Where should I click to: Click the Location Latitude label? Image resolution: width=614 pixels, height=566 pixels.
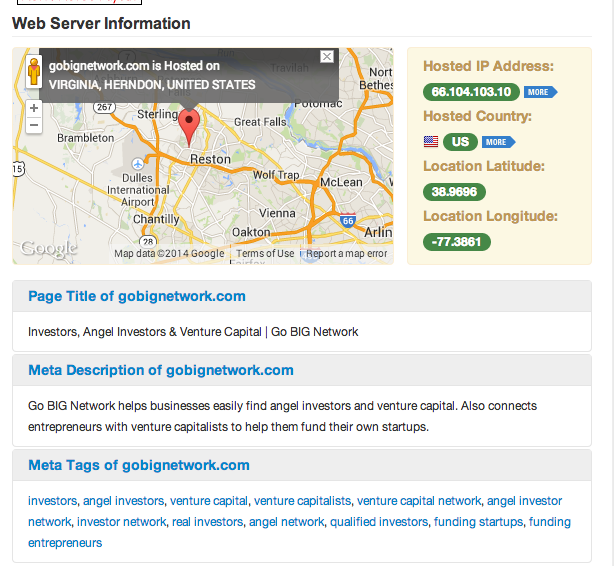[484, 166]
